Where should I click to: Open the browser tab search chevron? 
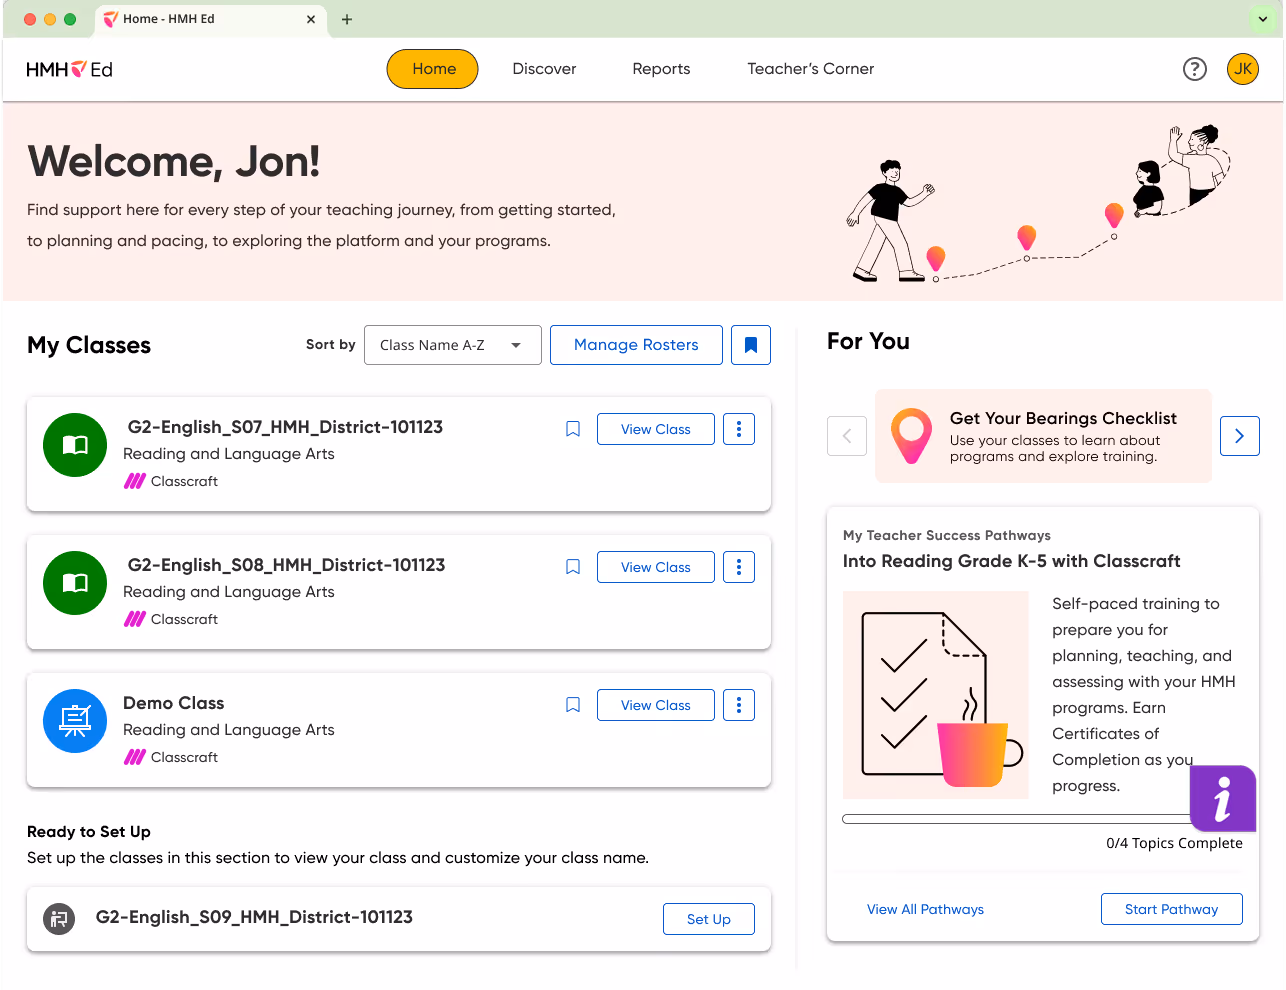click(1263, 19)
